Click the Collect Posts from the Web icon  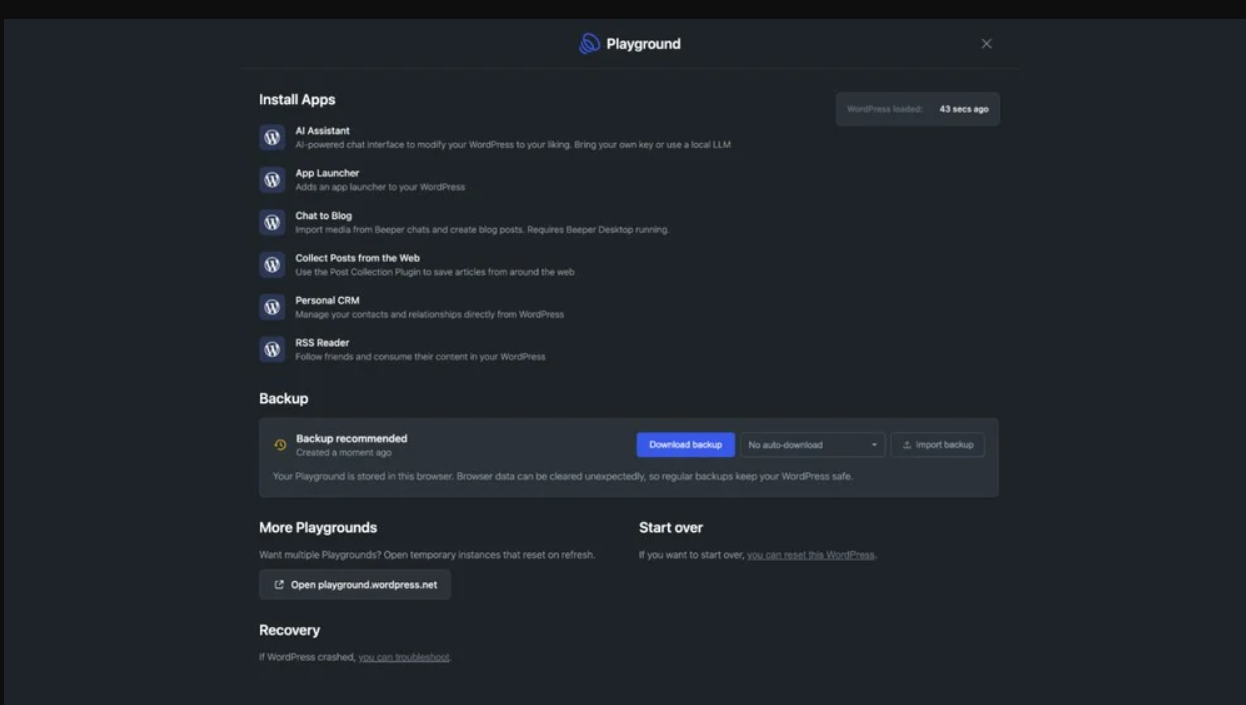click(272, 265)
